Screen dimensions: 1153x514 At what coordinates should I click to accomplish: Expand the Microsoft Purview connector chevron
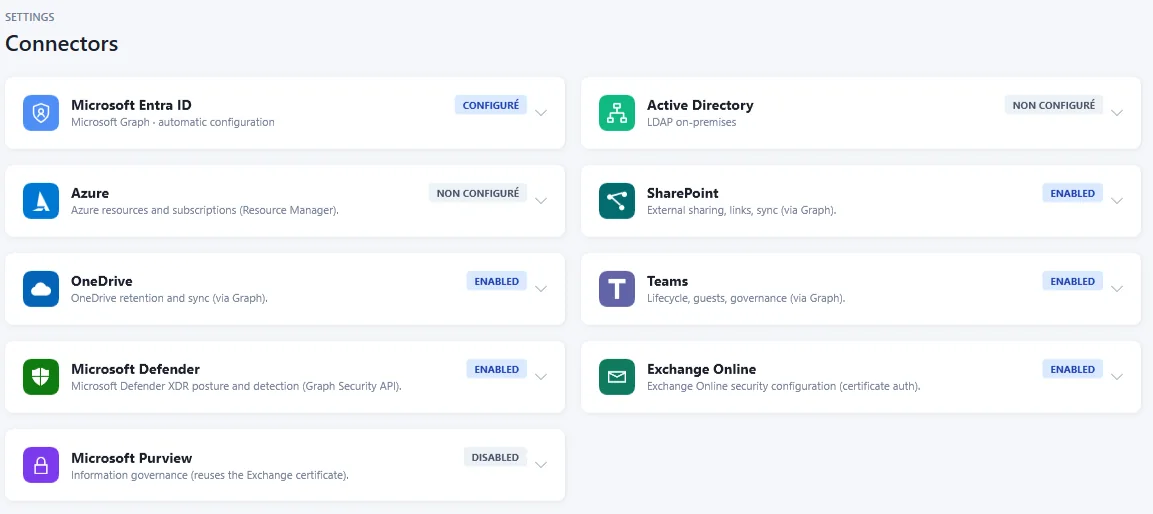pos(541,465)
